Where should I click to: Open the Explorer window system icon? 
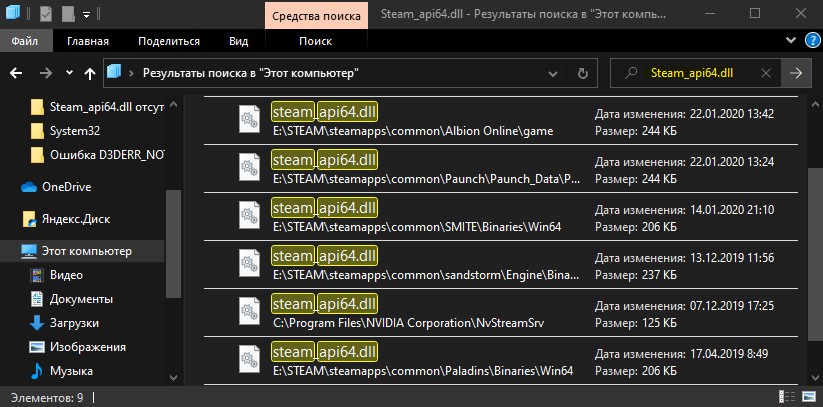(13, 13)
